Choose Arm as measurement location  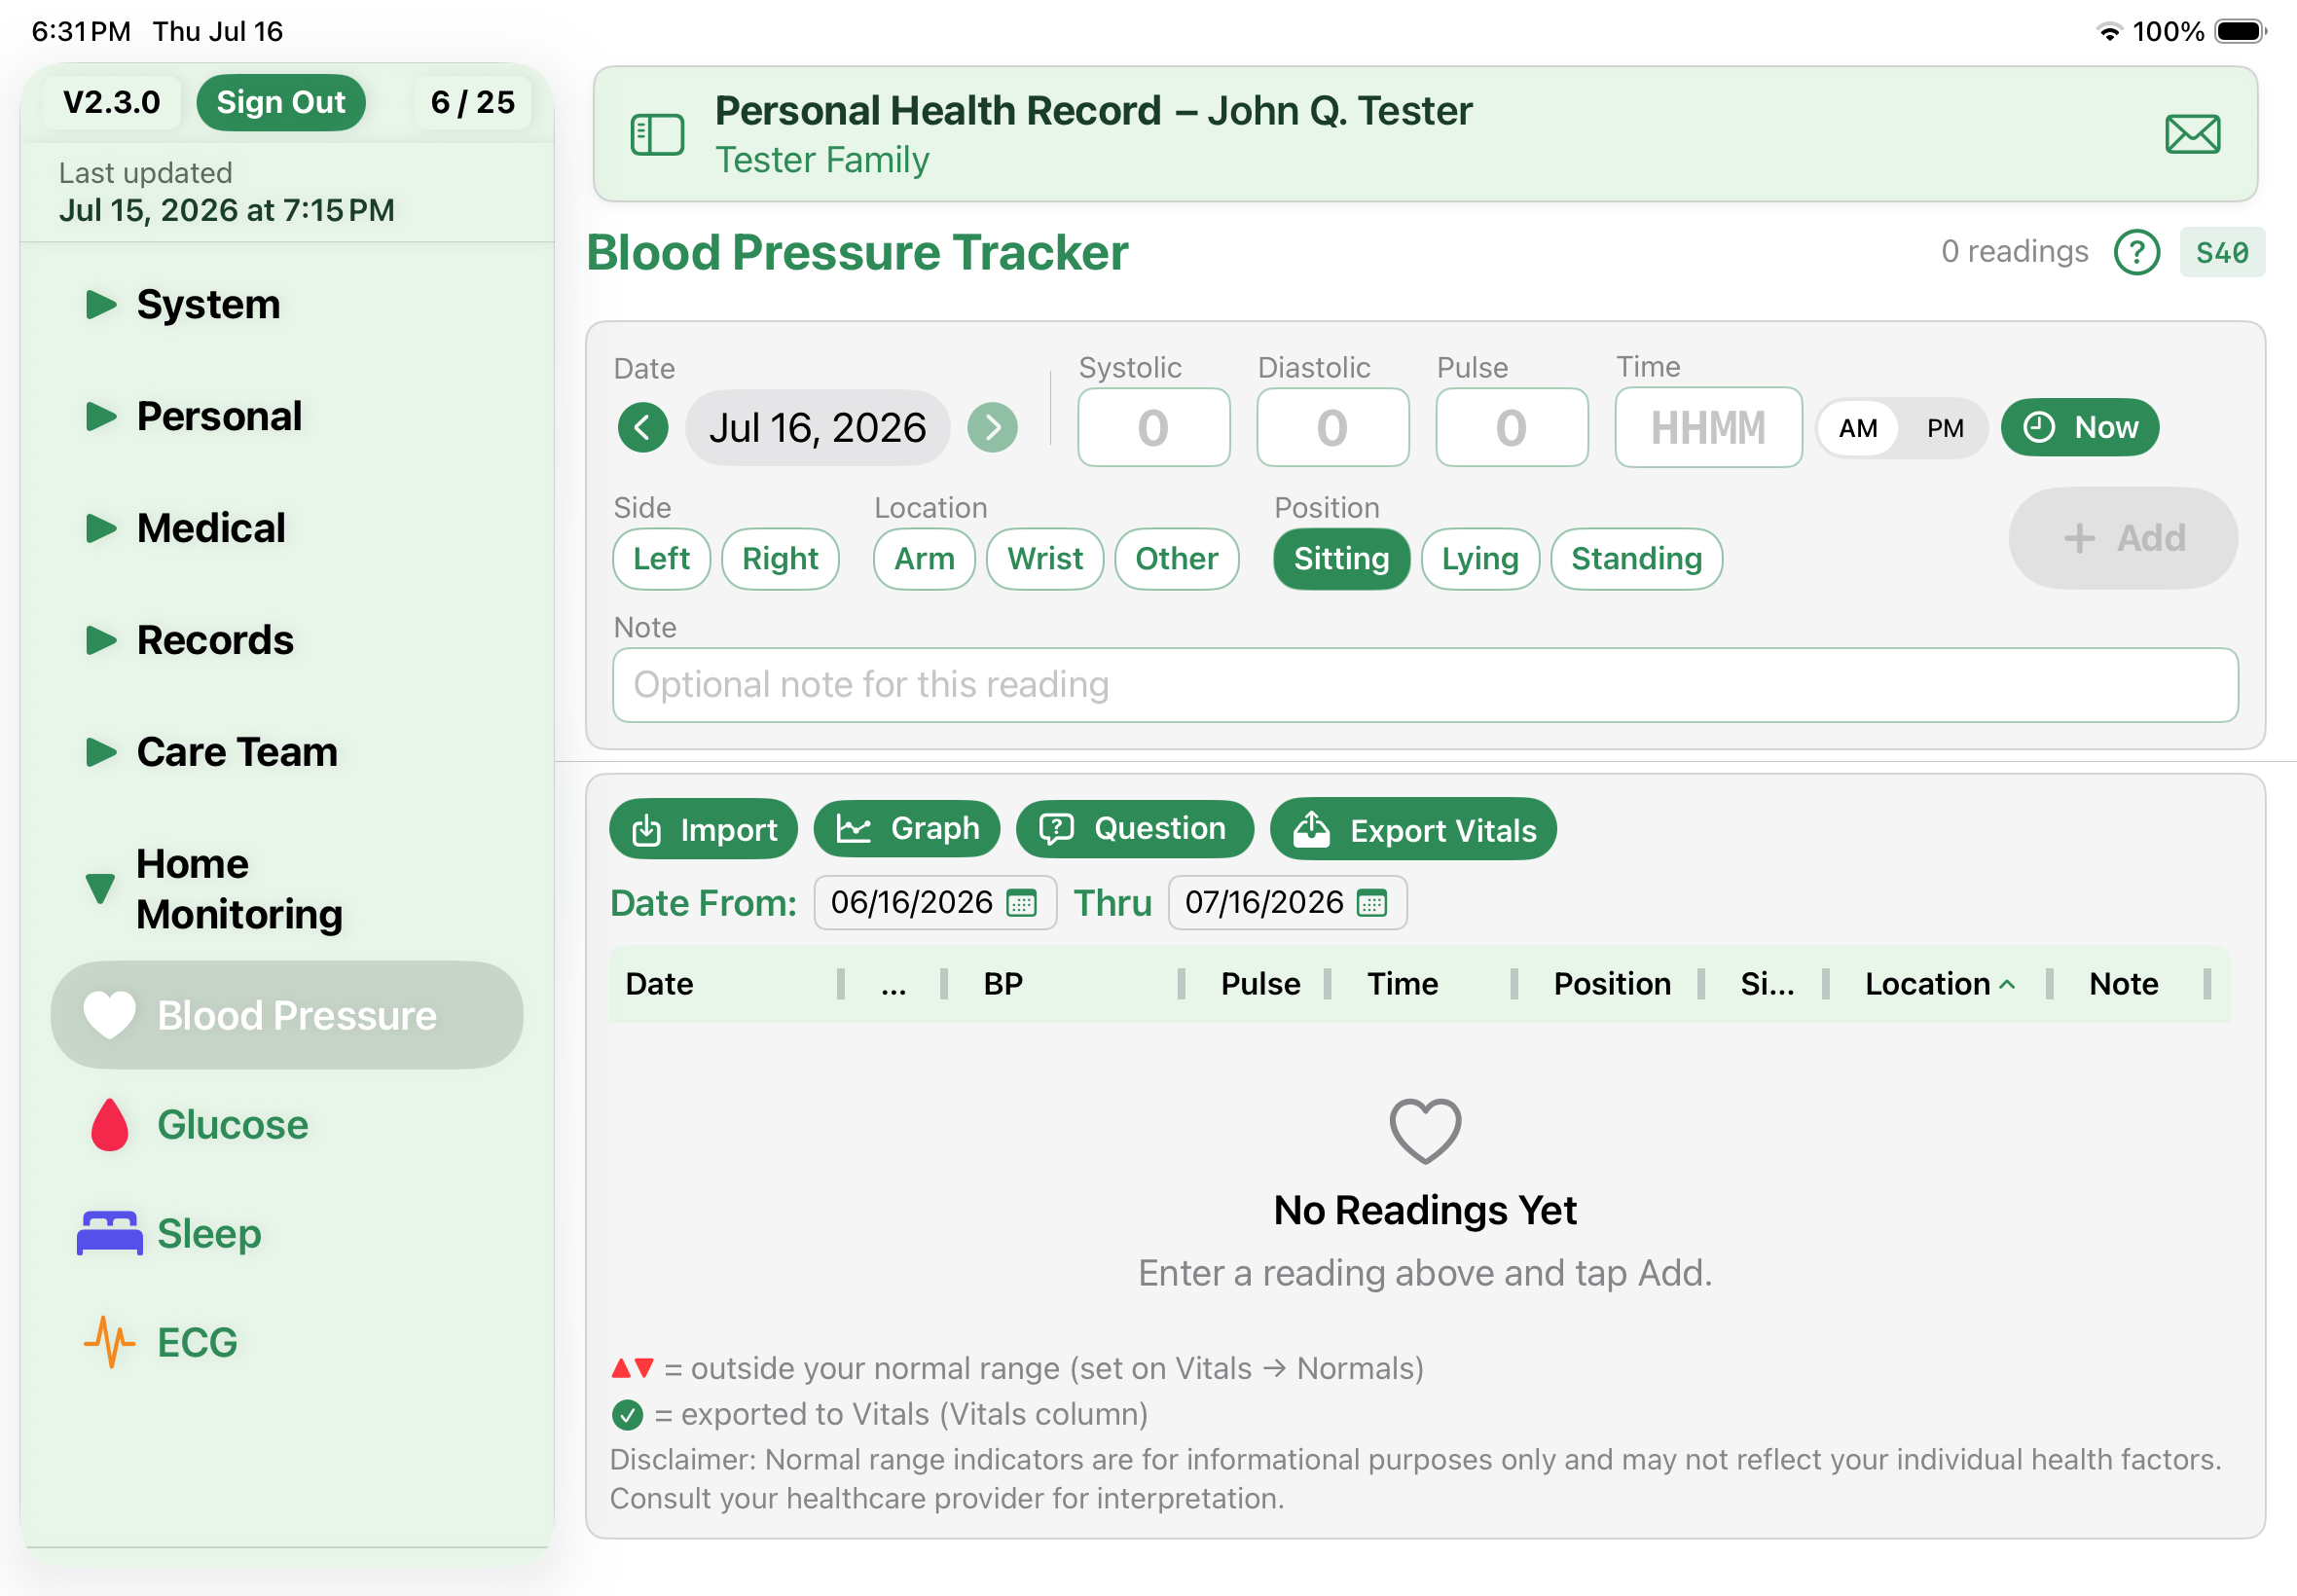(924, 559)
